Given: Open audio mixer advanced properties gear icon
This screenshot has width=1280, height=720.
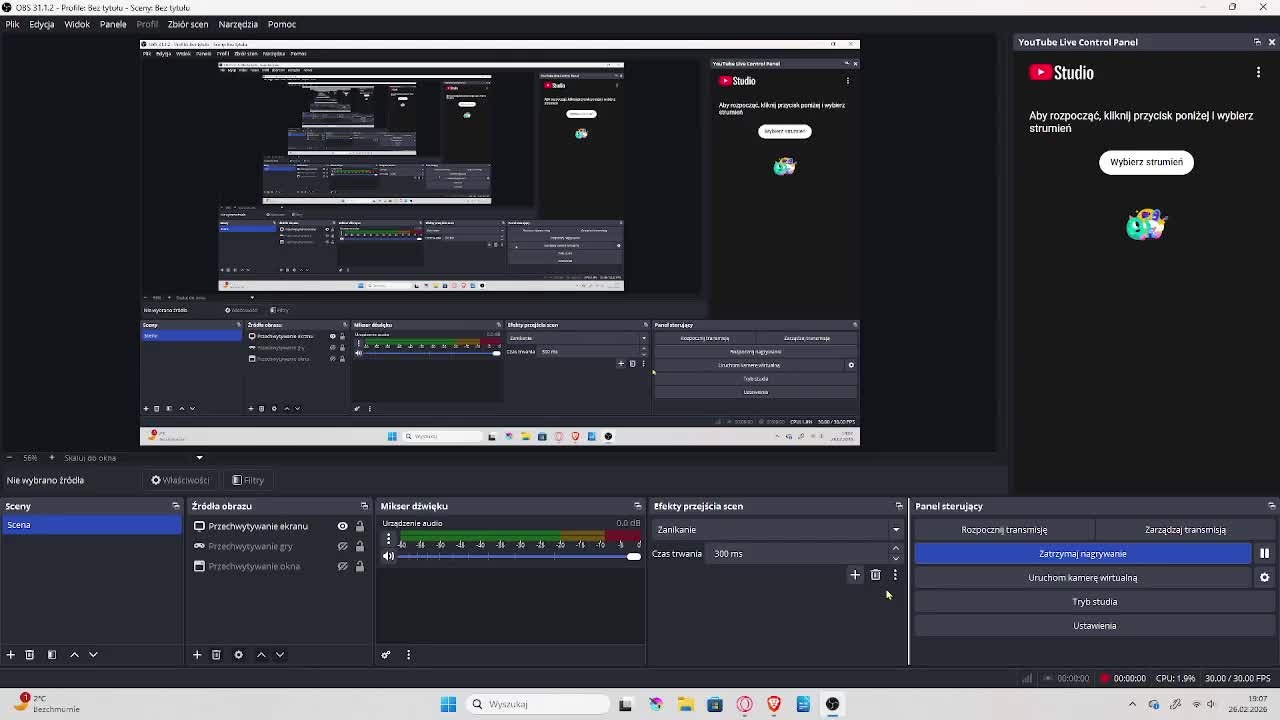Looking at the screenshot, I should (386, 655).
